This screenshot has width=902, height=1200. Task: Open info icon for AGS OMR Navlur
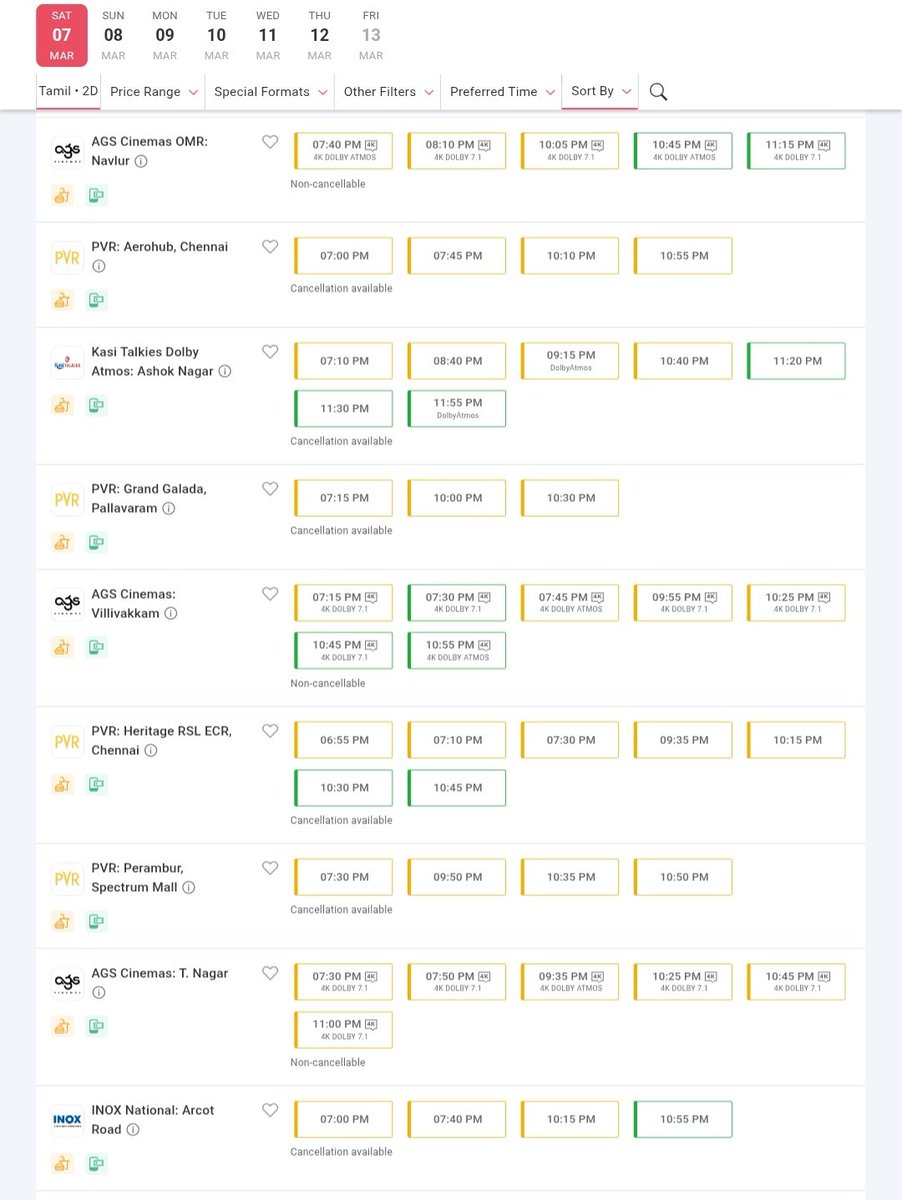(141, 161)
